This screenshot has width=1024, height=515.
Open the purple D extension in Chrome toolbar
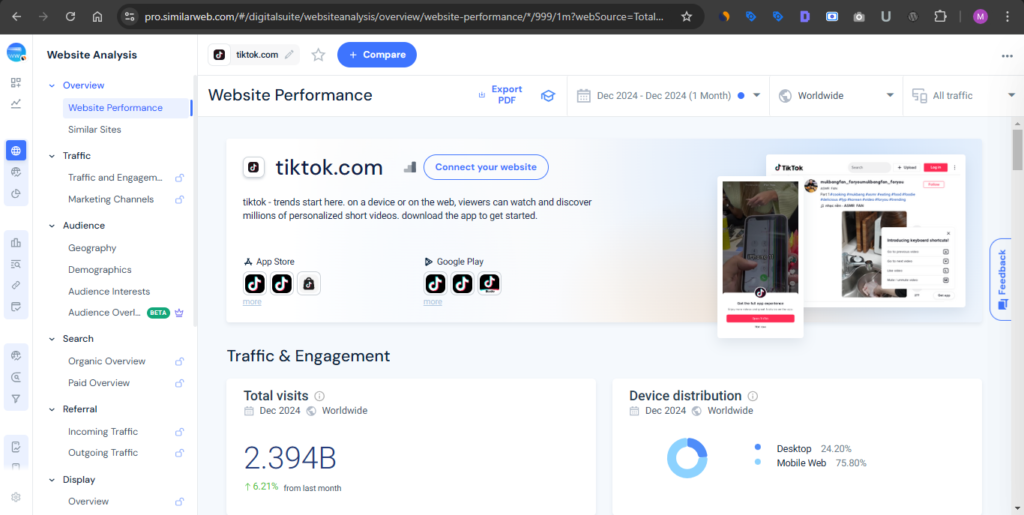click(x=805, y=17)
